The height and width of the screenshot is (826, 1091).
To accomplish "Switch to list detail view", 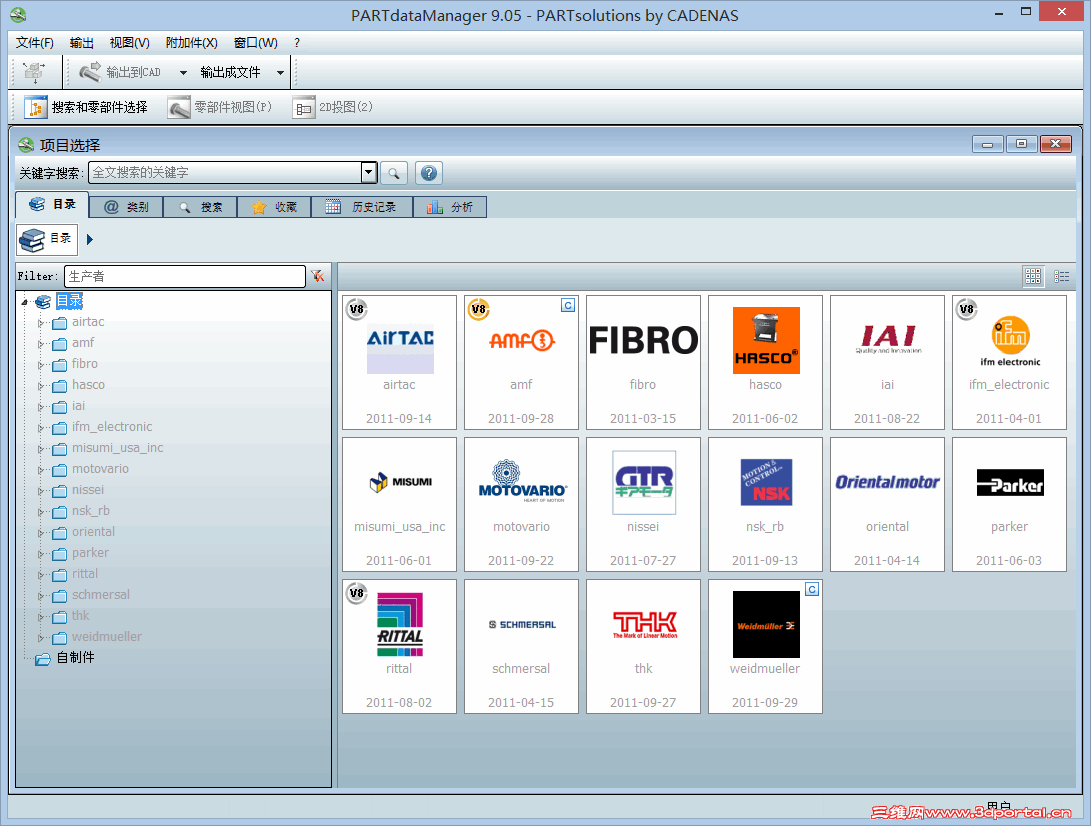I will click(x=1062, y=276).
